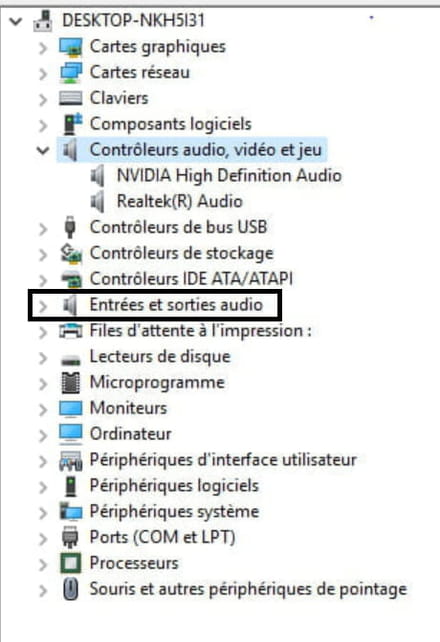Select Périphériques d'interface utilisateur entry
The image size is (440, 642).
[223, 460]
